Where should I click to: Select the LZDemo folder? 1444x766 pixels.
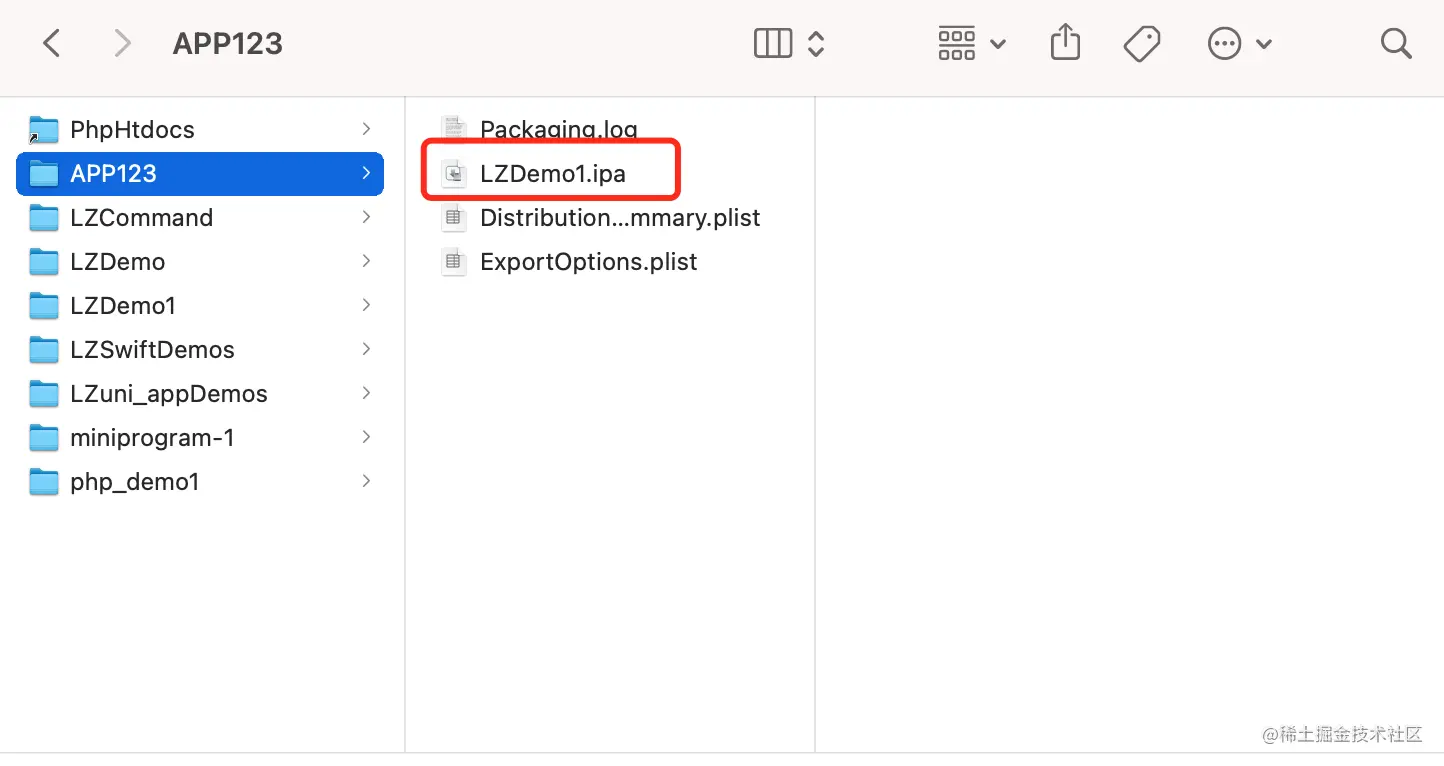point(117,262)
